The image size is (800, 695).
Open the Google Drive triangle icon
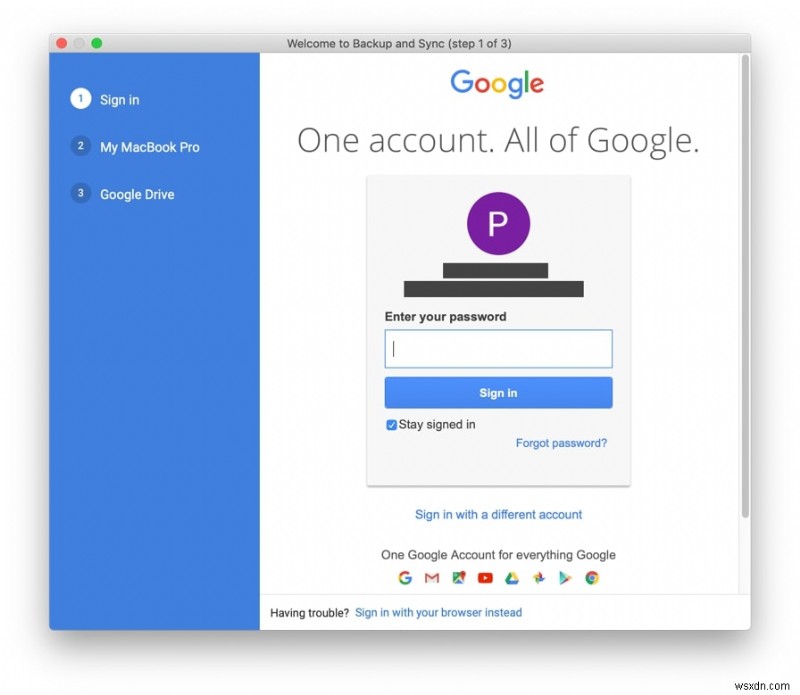[511, 578]
